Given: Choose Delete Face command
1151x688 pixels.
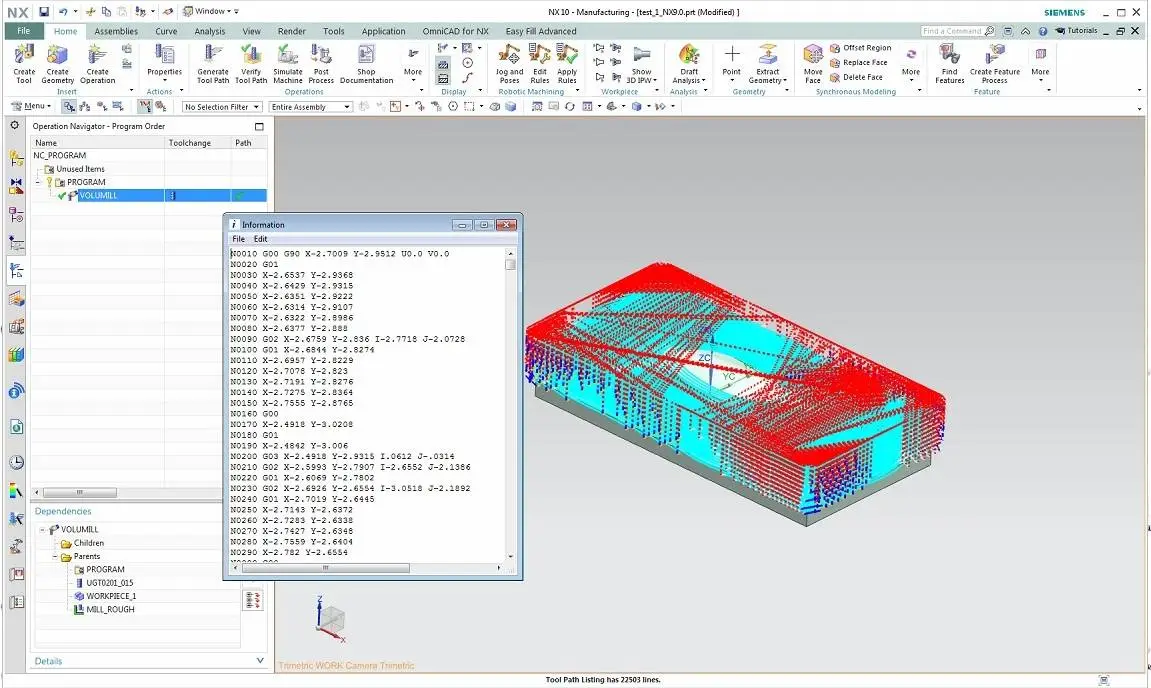Looking at the screenshot, I should pos(857,77).
